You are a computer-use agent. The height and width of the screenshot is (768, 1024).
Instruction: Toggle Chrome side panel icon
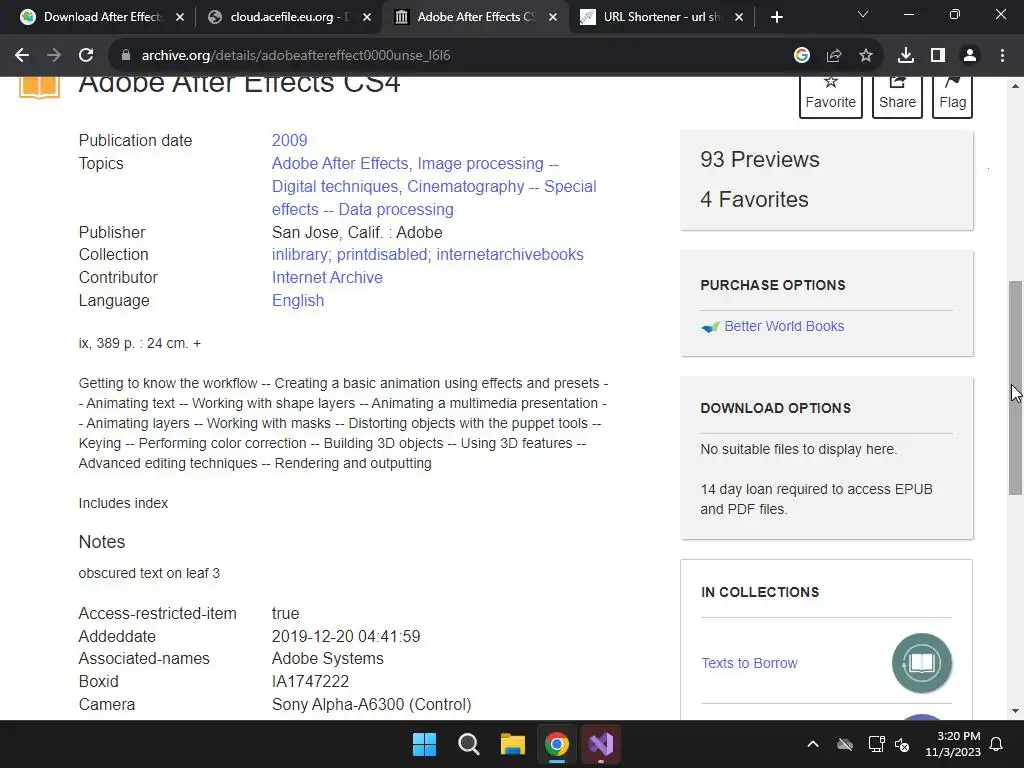tap(938, 56)
